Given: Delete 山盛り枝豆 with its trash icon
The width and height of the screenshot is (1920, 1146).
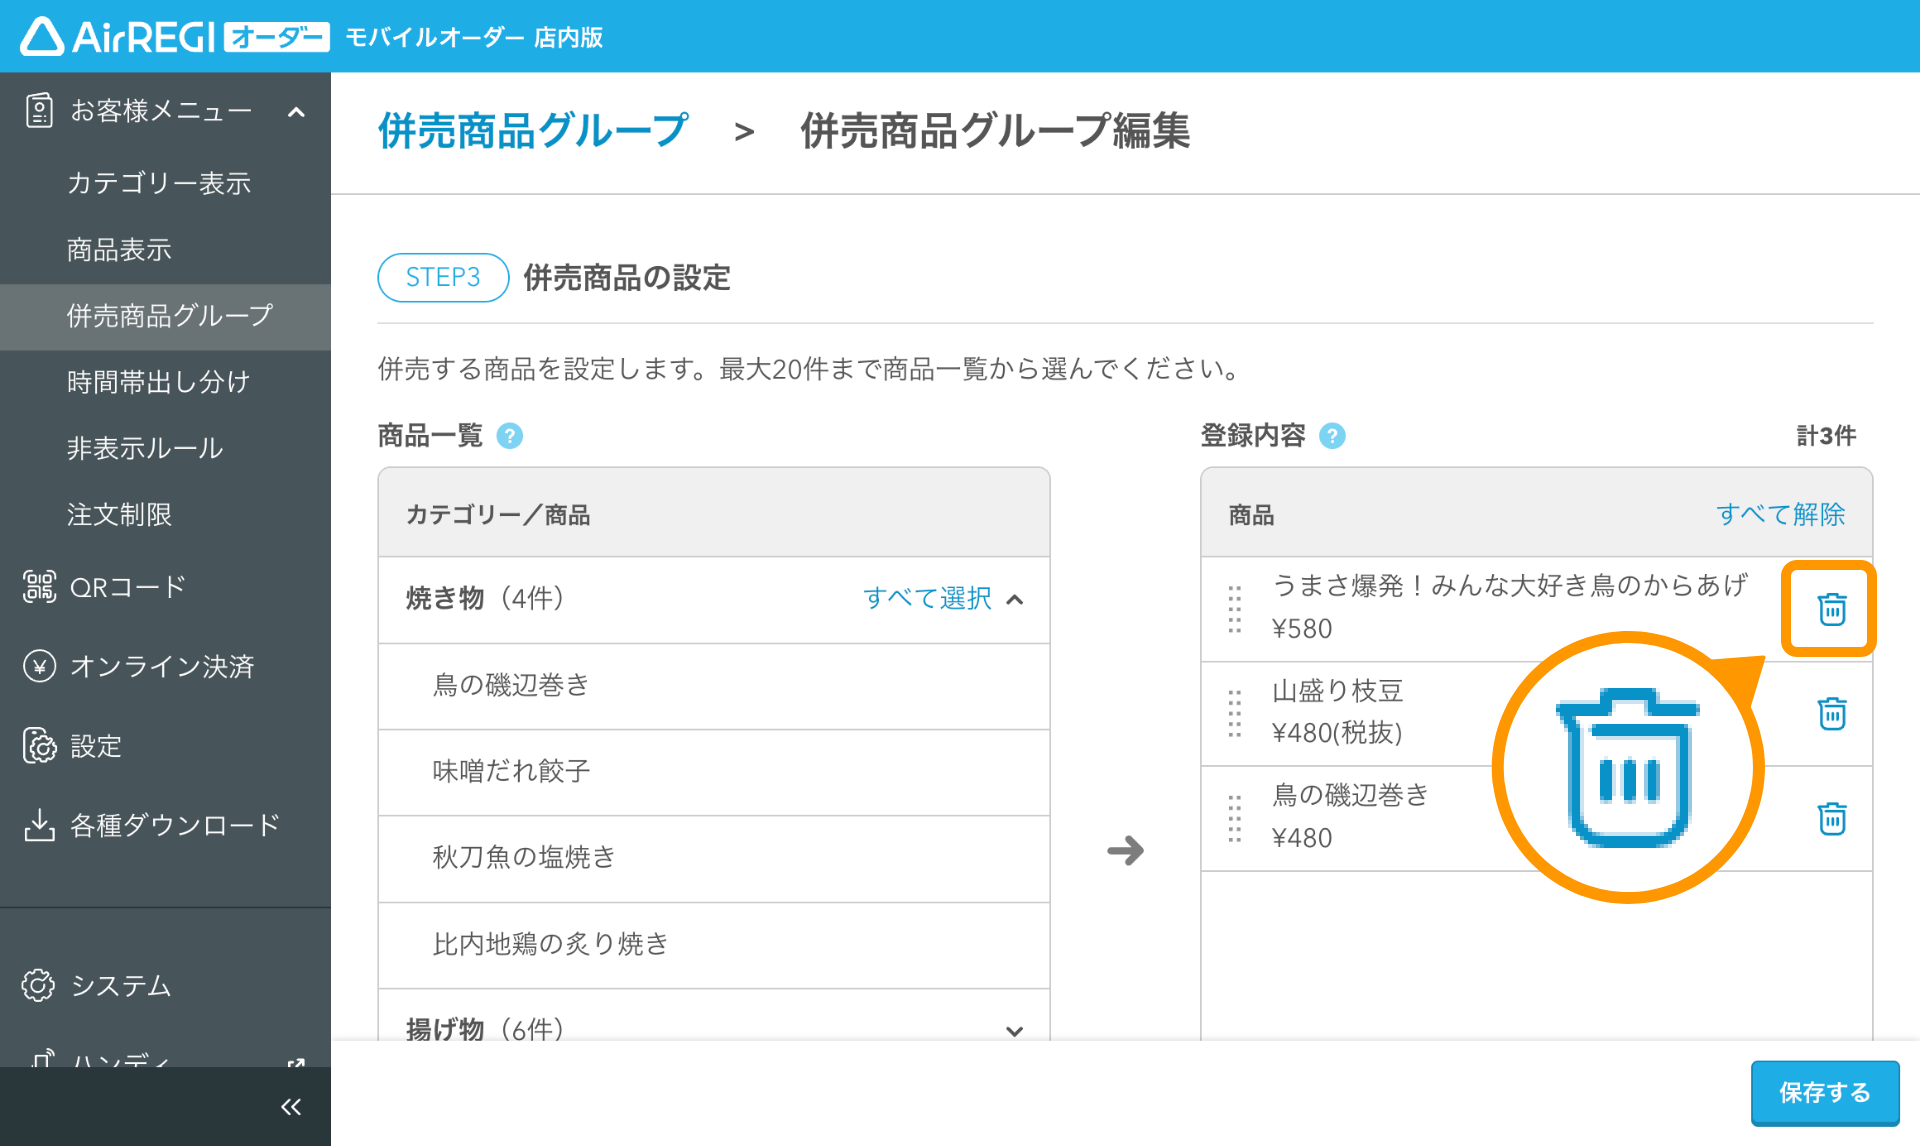Looking at the screenshot, I should 1831,713.
